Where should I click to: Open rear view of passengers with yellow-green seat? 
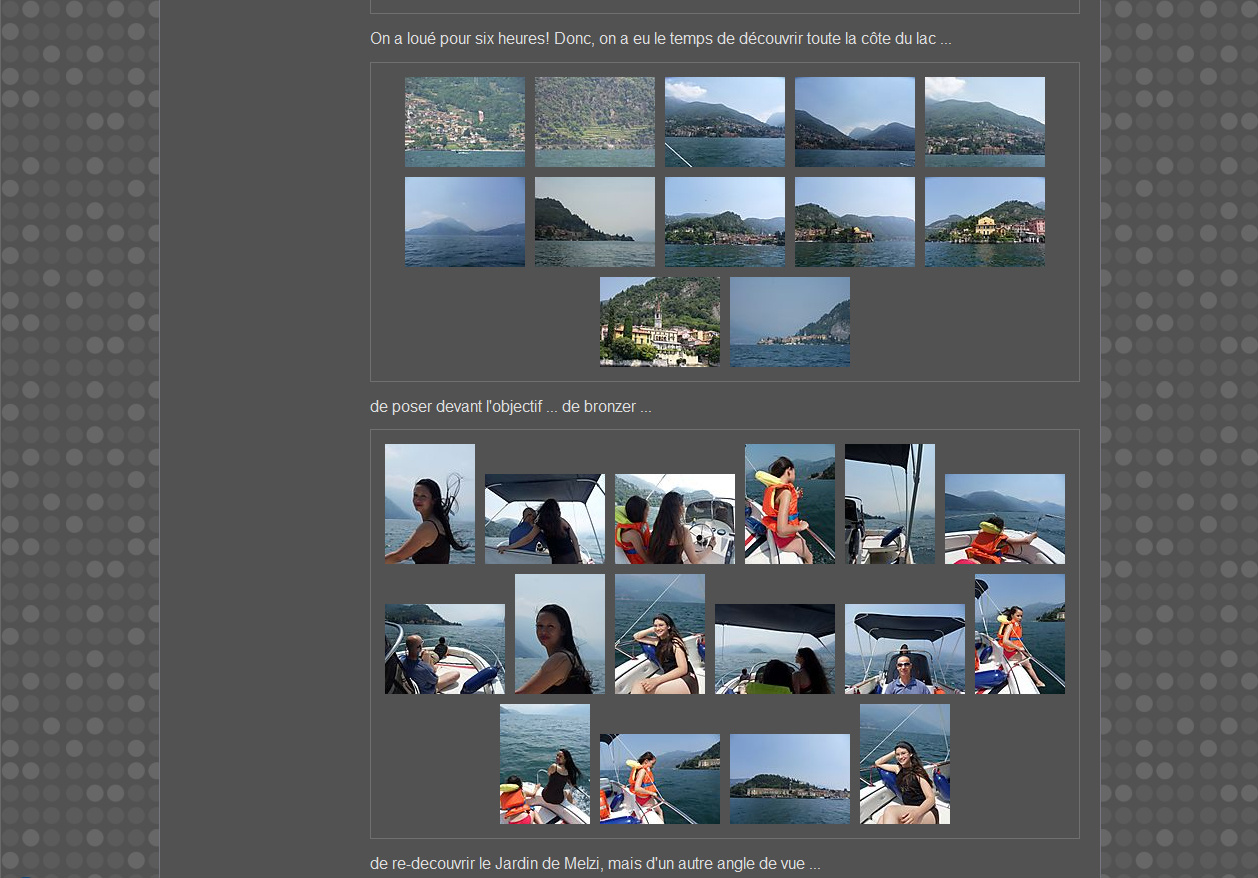[x=774, y=649]
